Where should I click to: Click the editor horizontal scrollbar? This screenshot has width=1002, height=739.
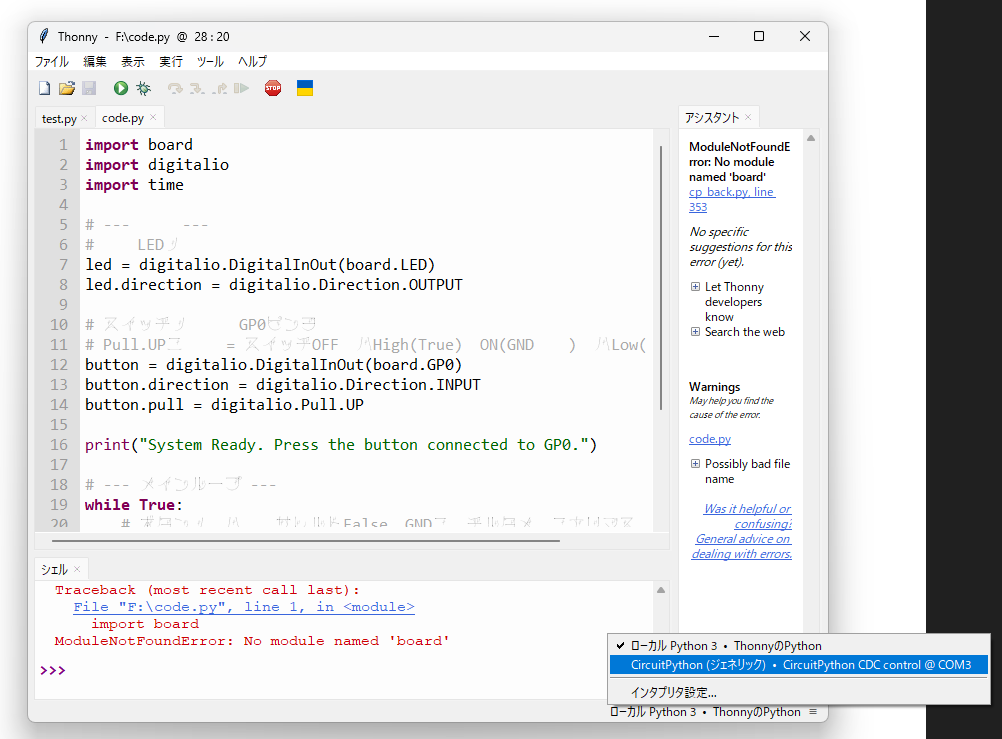click(x=320, y=541)
